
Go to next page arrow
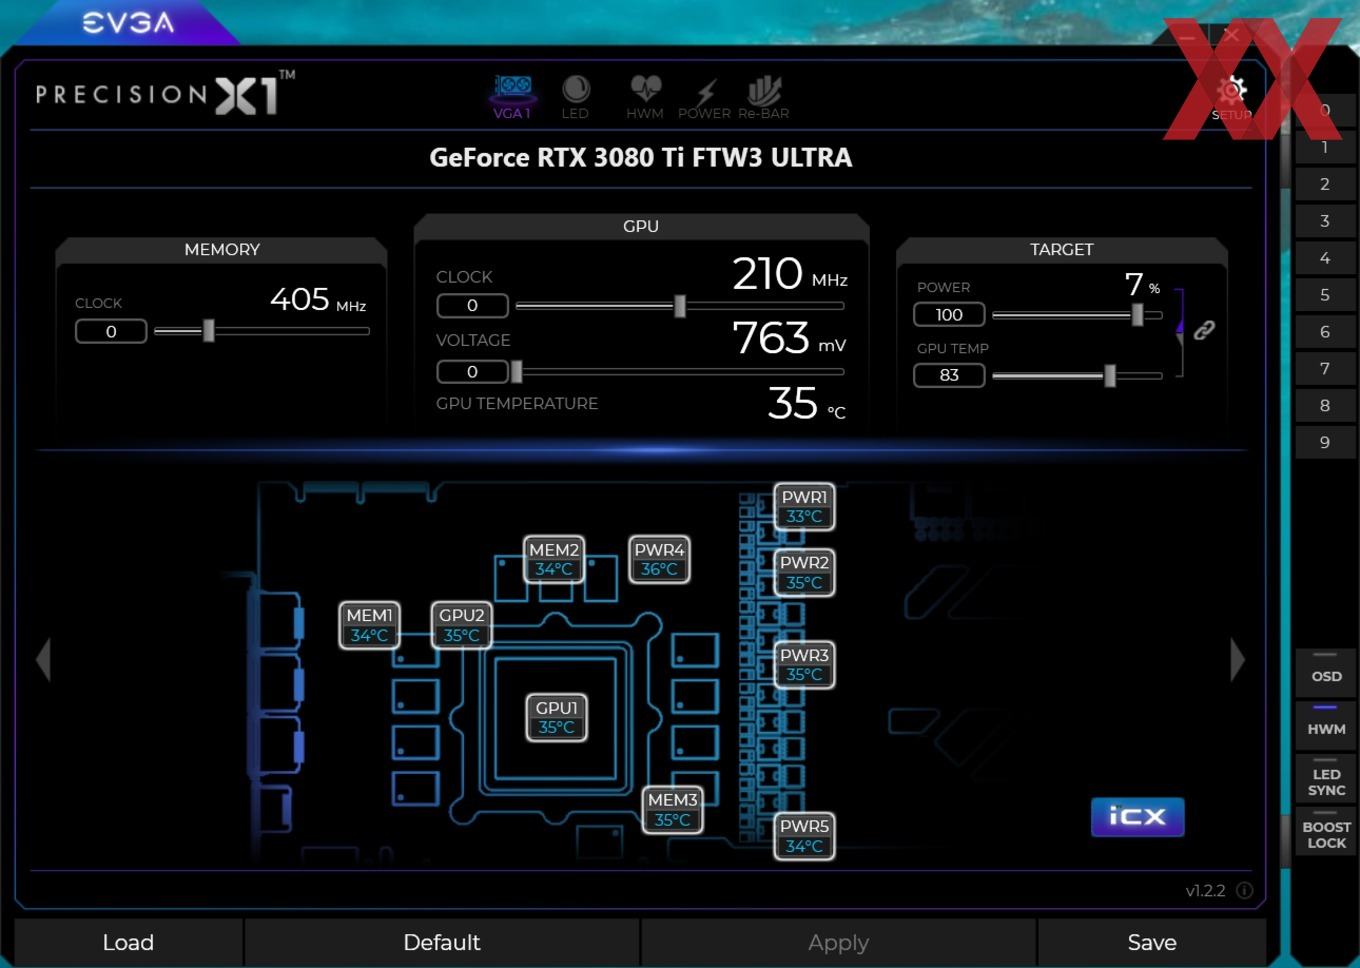(x=1237, y=660)
